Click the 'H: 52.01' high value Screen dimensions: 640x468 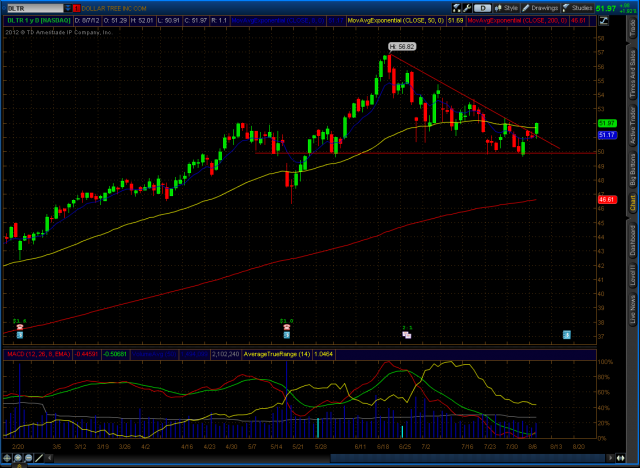(x=142, y=20)
